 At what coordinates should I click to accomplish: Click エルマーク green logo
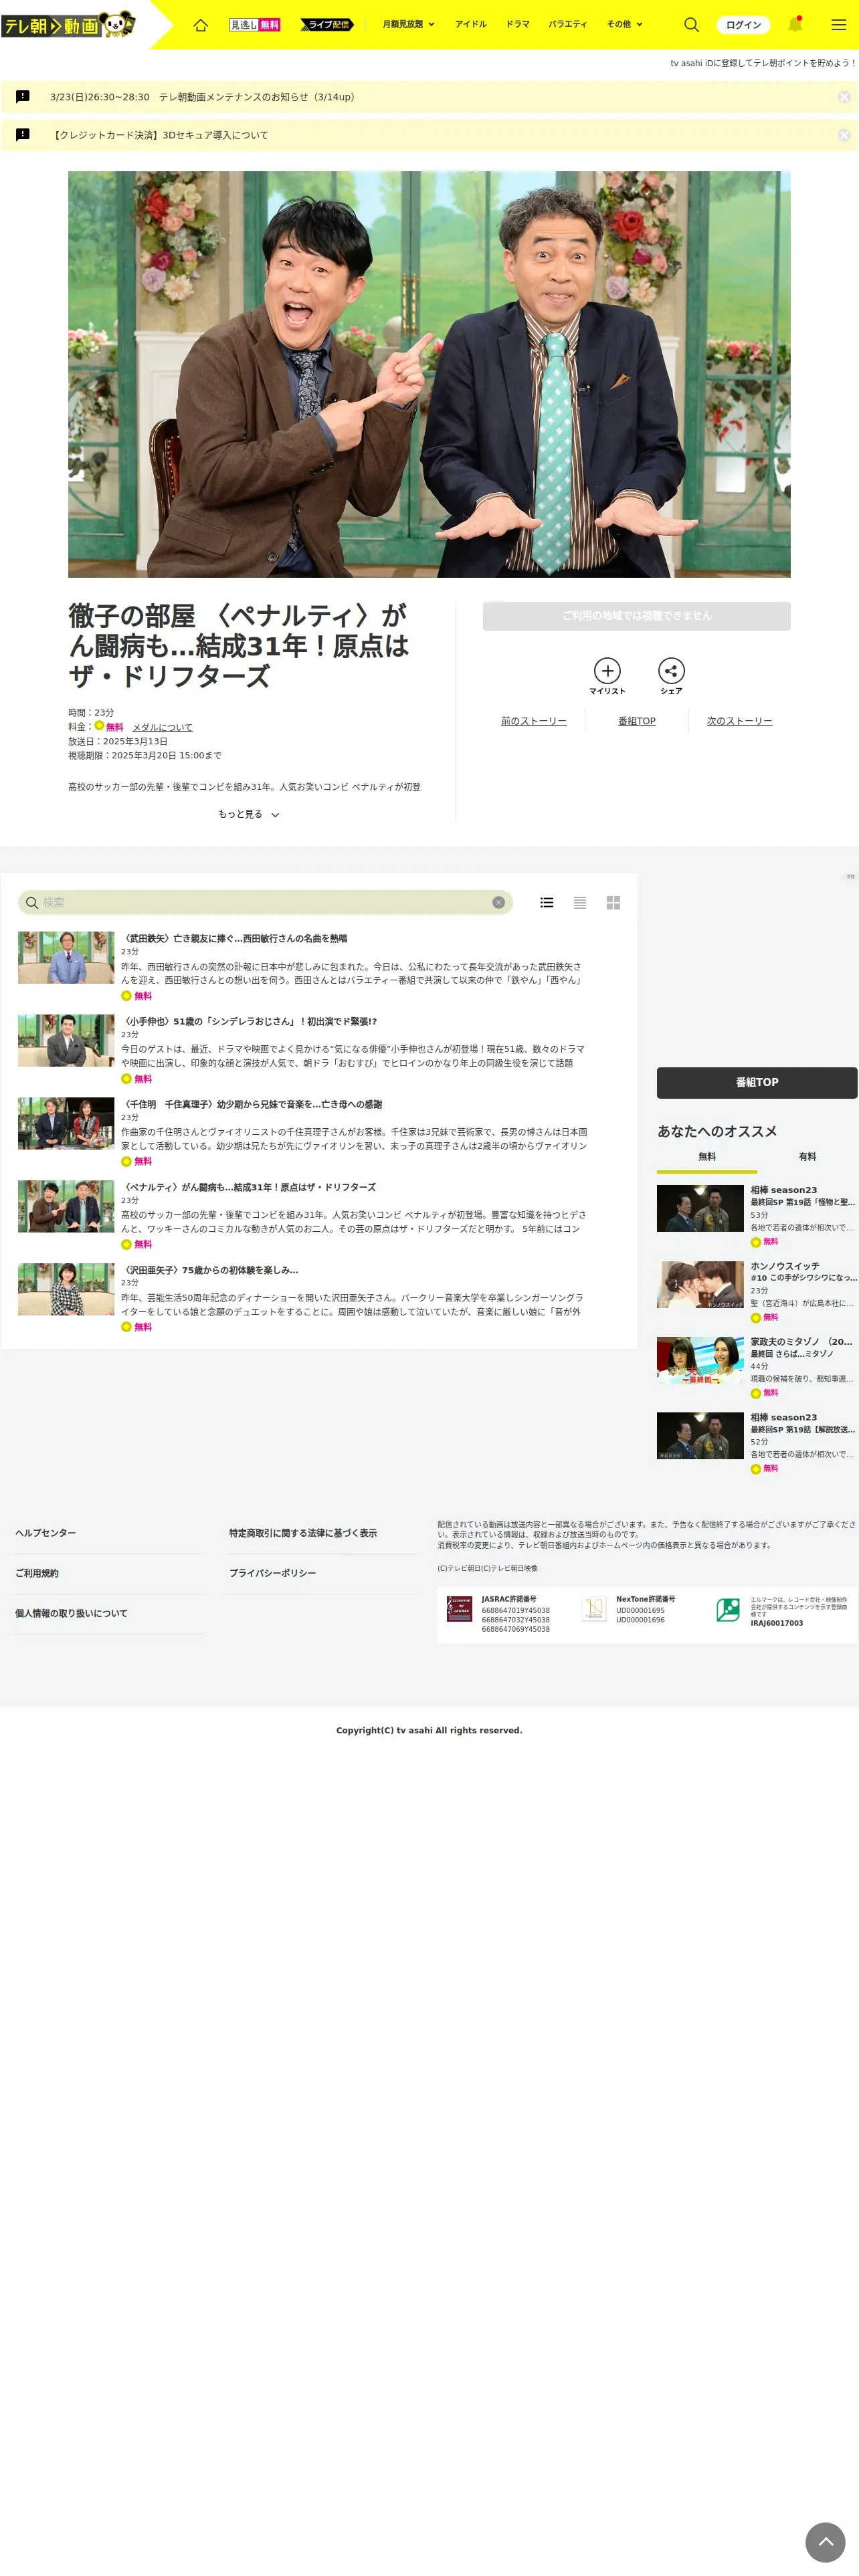click(728, 1609)
